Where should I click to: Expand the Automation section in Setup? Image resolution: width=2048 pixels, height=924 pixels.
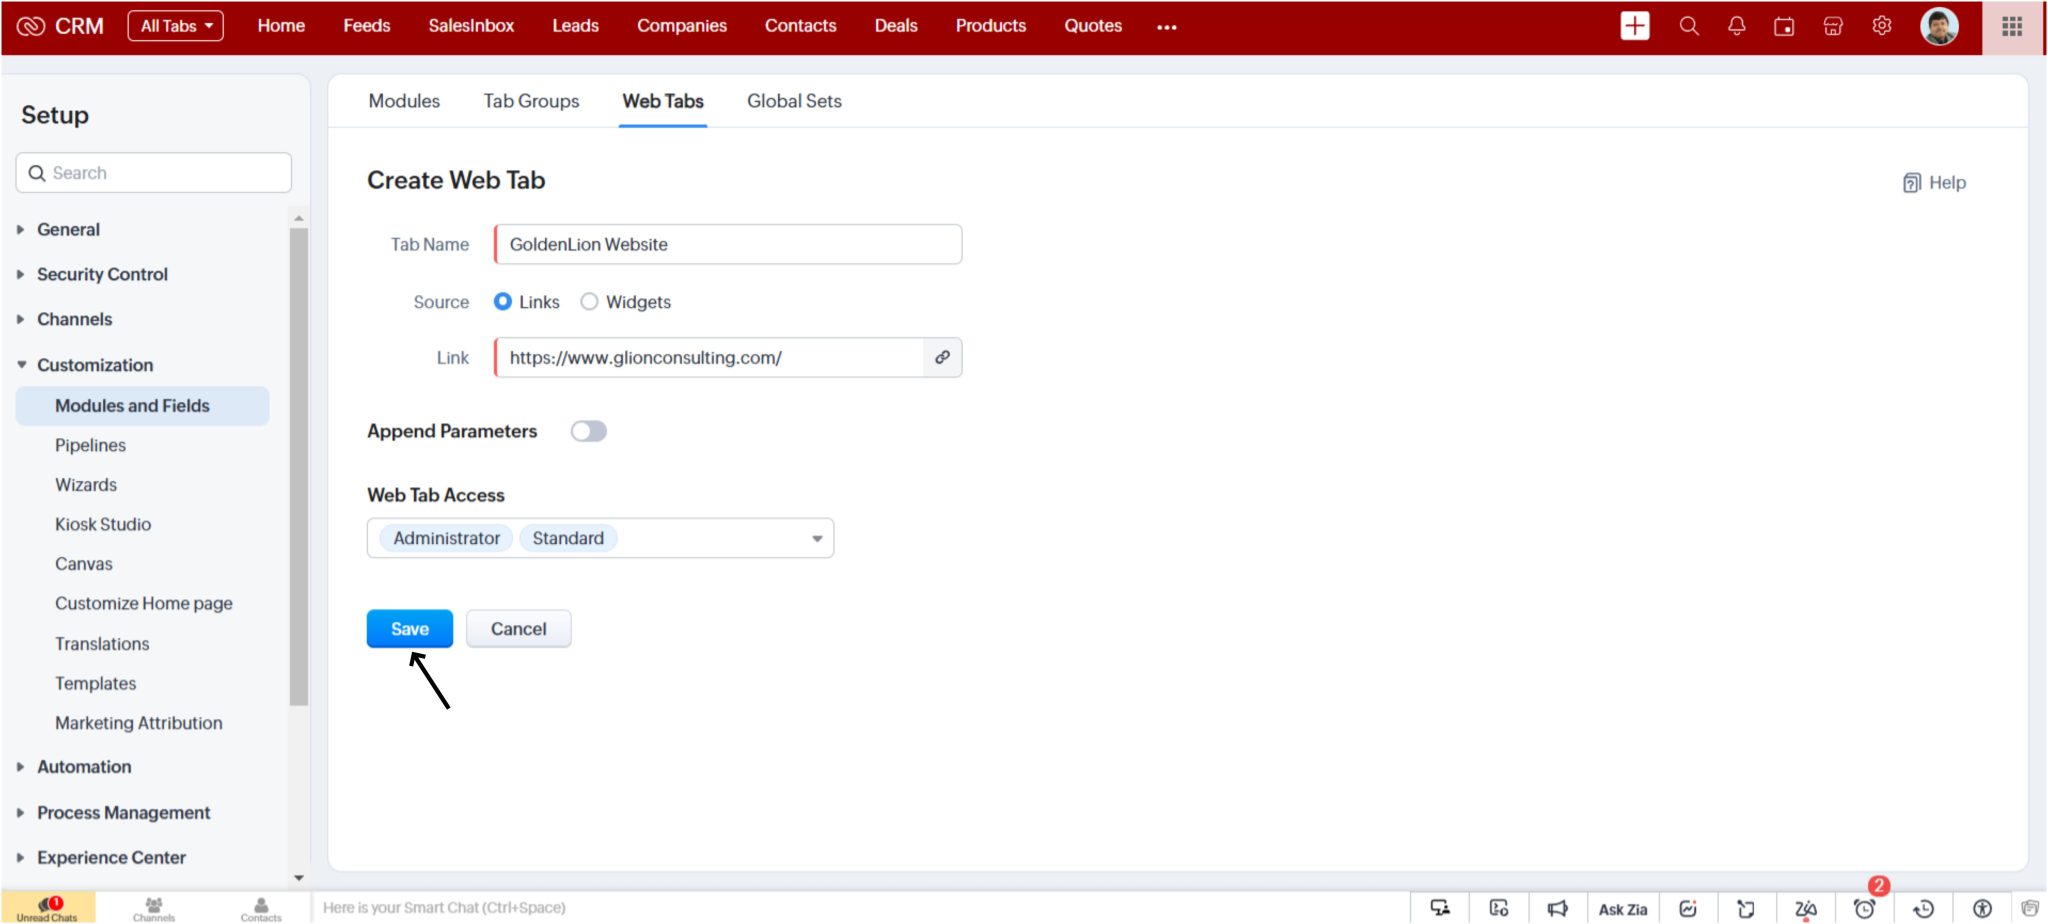tap(84, 766)
